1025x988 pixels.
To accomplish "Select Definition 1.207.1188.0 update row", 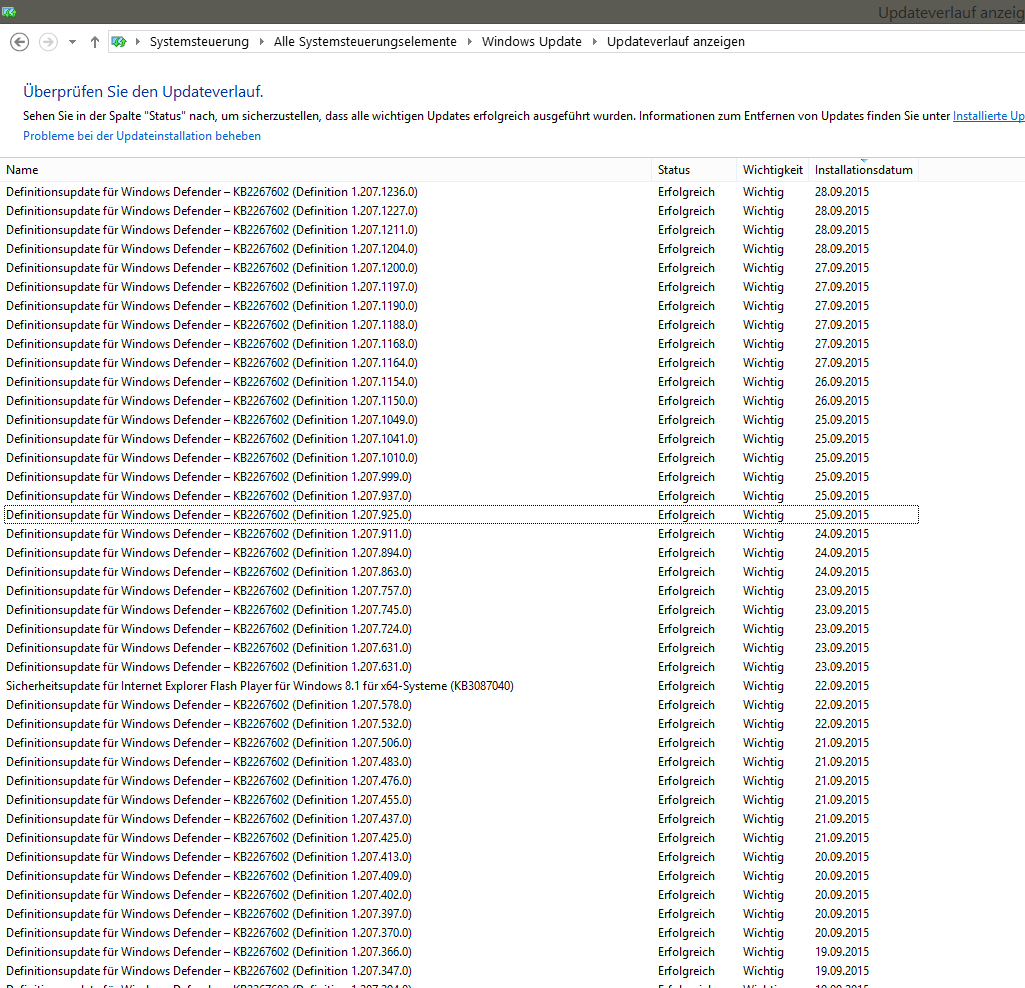I will 461,325.
